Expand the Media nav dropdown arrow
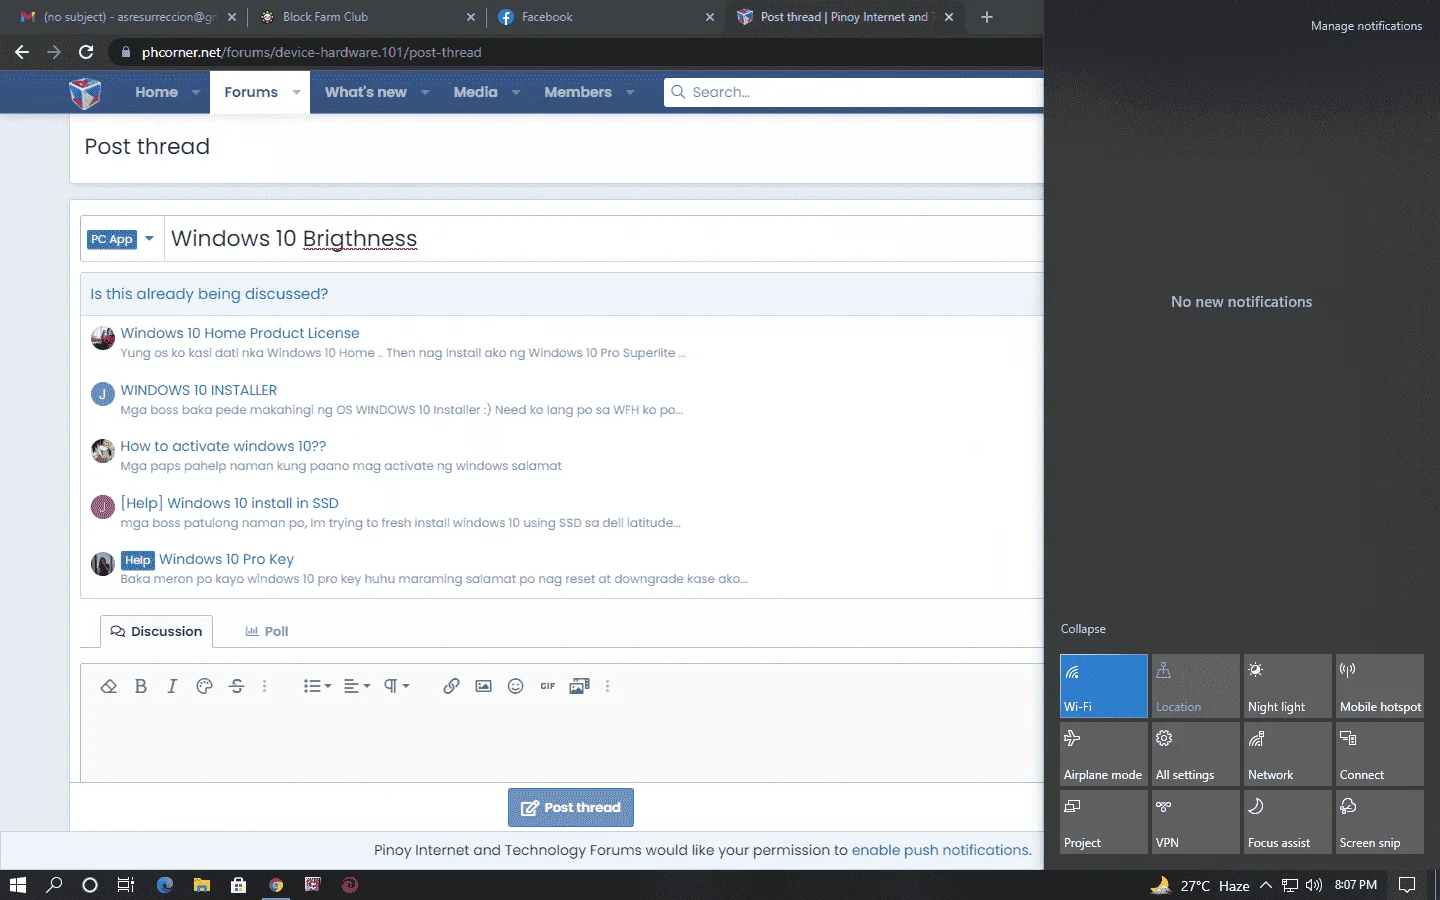 516,92
